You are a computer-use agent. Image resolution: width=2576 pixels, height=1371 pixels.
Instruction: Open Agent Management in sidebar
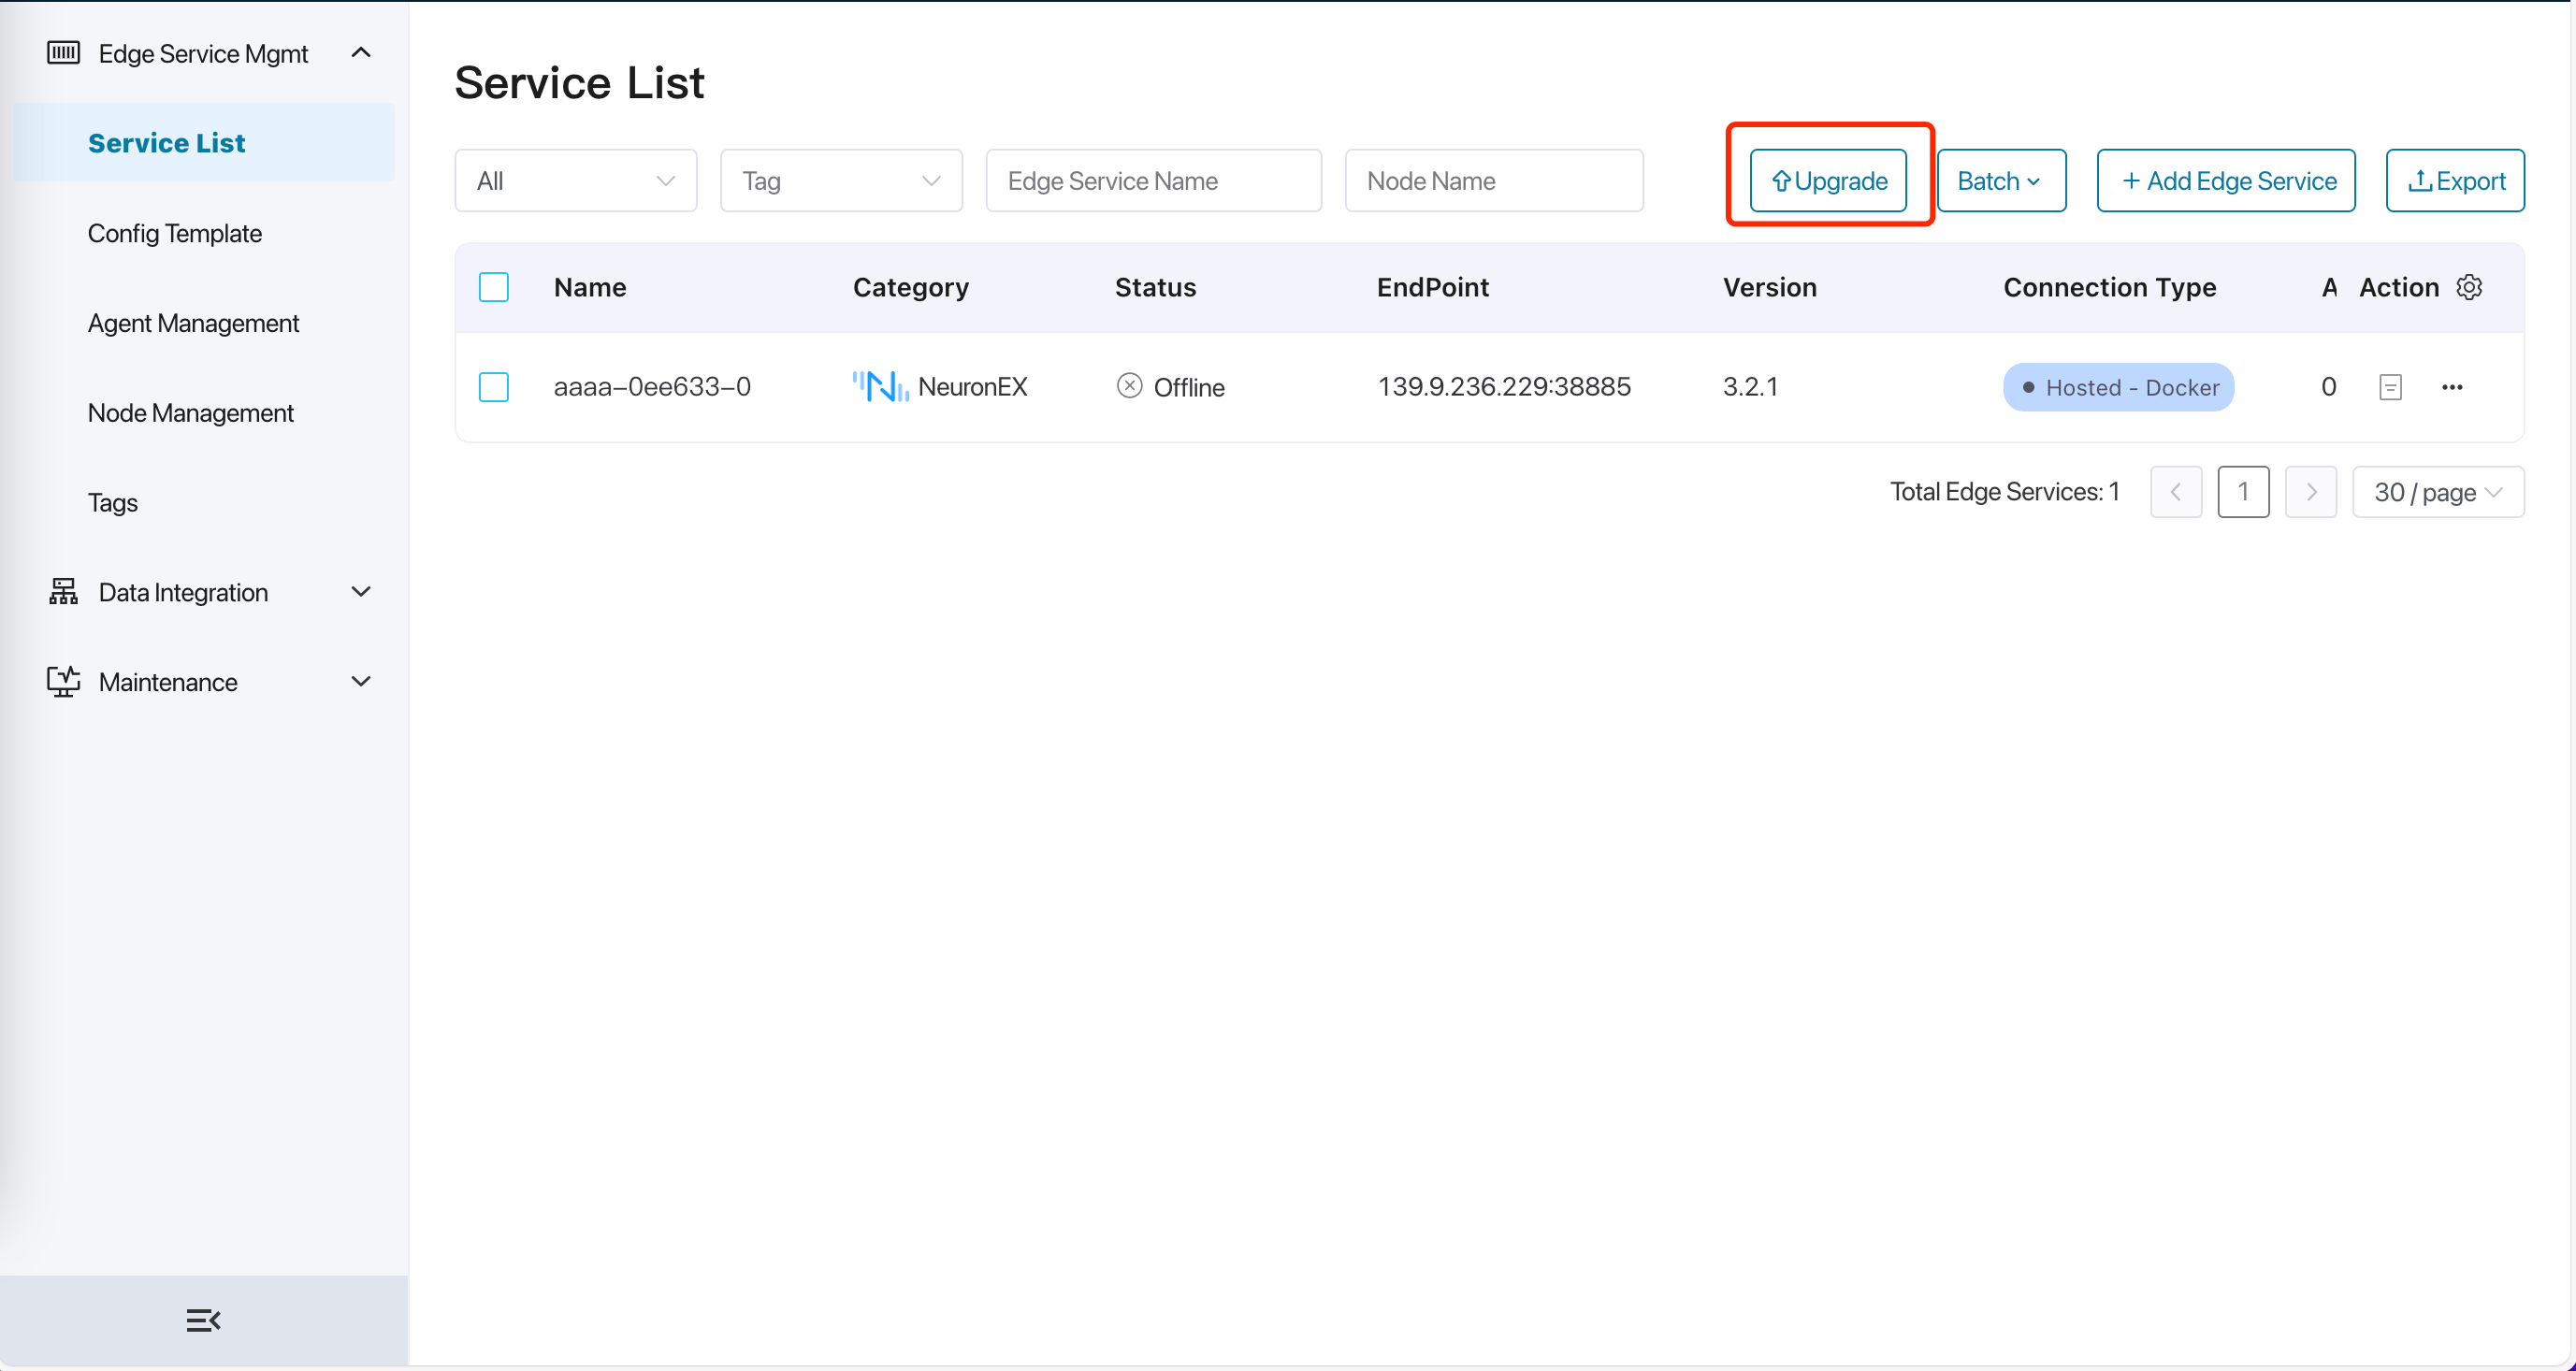(193, 323)
